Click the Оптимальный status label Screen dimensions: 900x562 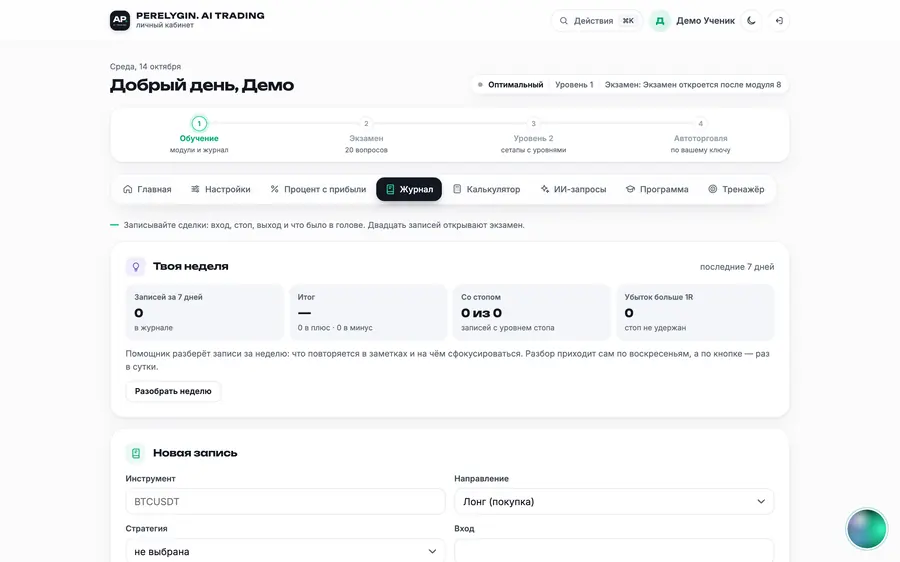tap(515, 84)
